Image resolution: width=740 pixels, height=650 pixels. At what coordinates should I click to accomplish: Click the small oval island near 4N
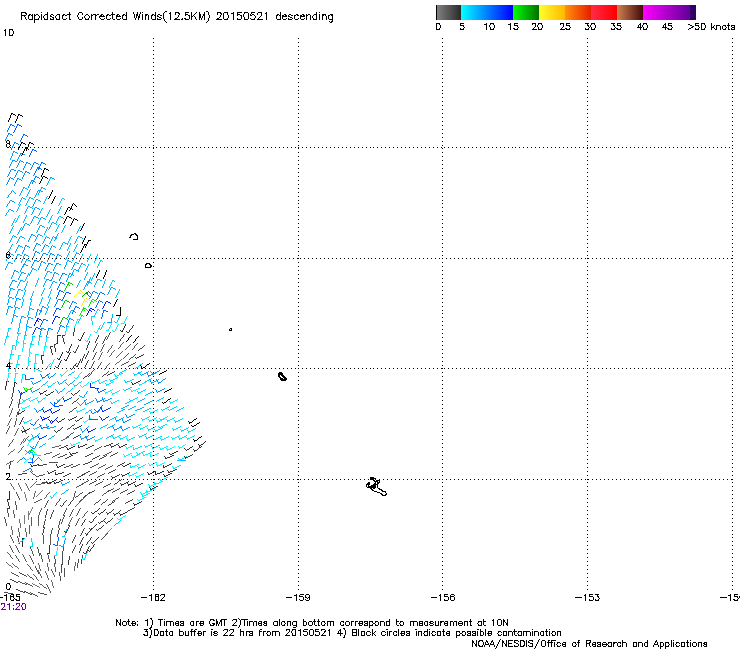pyautogui.click(x=282, y=376)
